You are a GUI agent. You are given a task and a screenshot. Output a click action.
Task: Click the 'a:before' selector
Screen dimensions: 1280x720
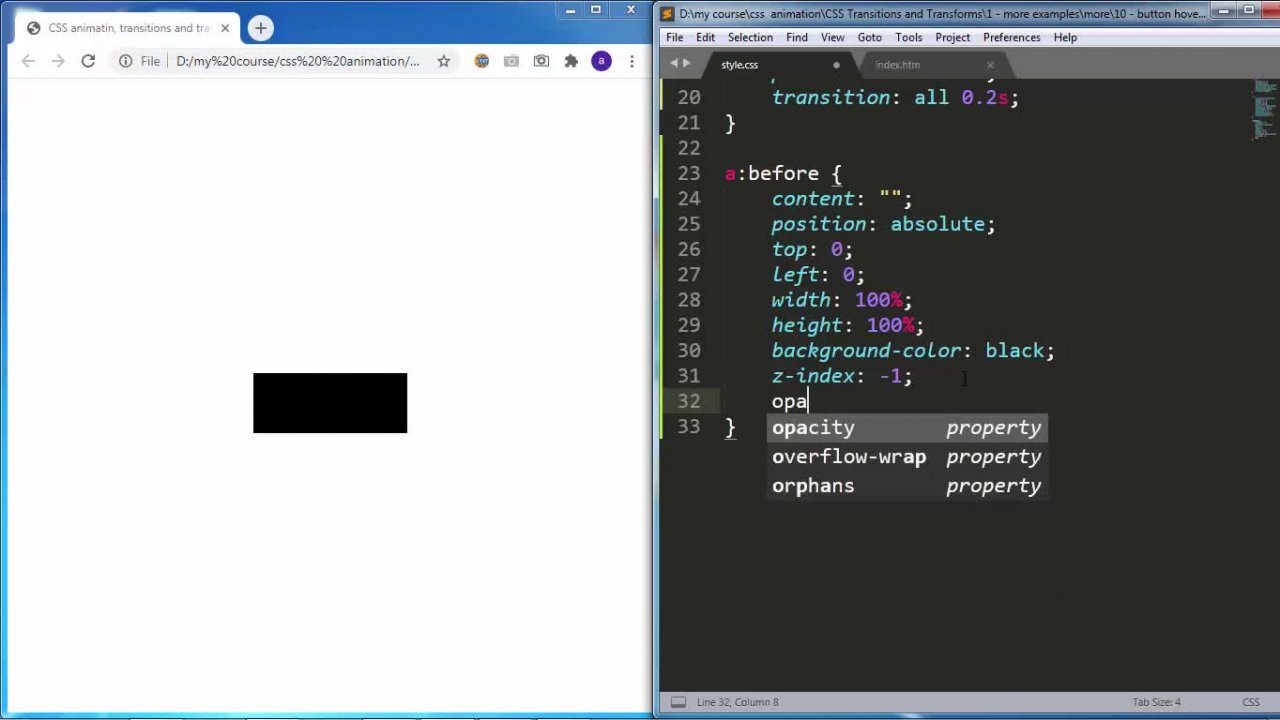point(771,173)
